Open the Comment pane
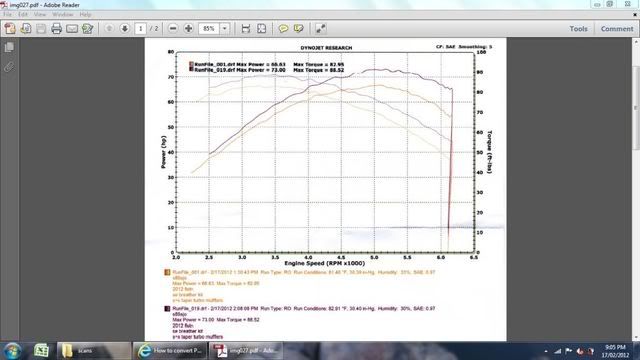Screen dimensions: 640x360 (617, 29)
